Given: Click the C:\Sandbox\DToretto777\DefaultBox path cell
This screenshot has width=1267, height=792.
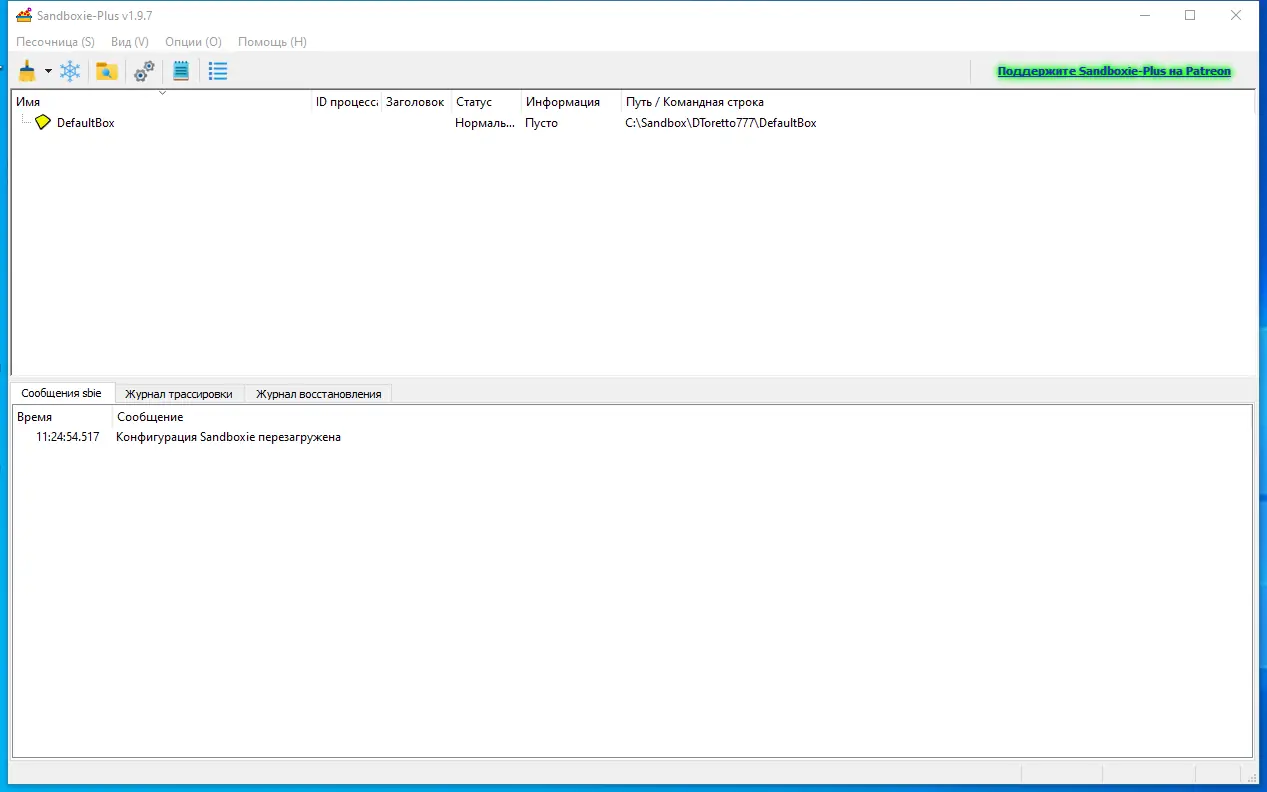Looking at the screenshot, I should click(721, 123).
